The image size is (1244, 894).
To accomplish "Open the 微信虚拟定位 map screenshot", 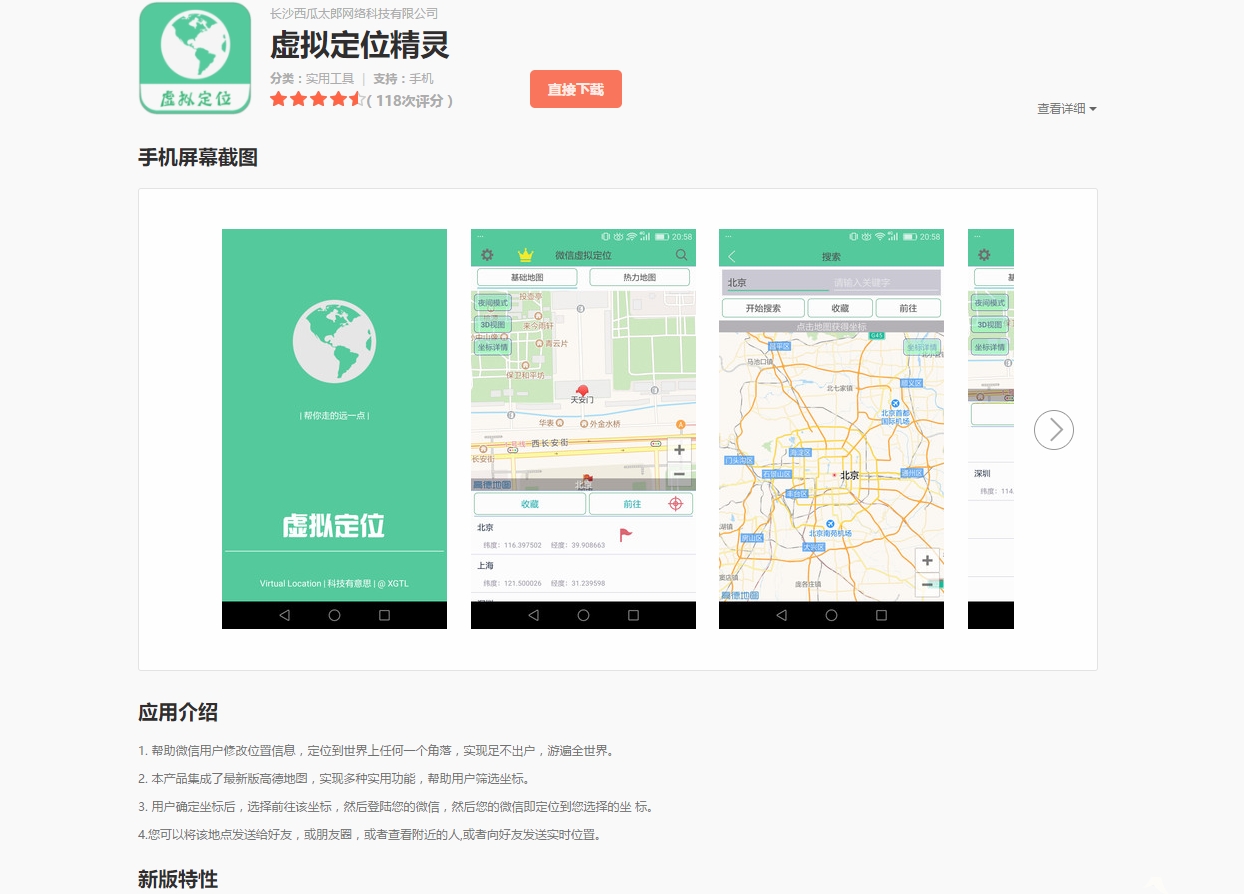I will click(x=583, y=429).
